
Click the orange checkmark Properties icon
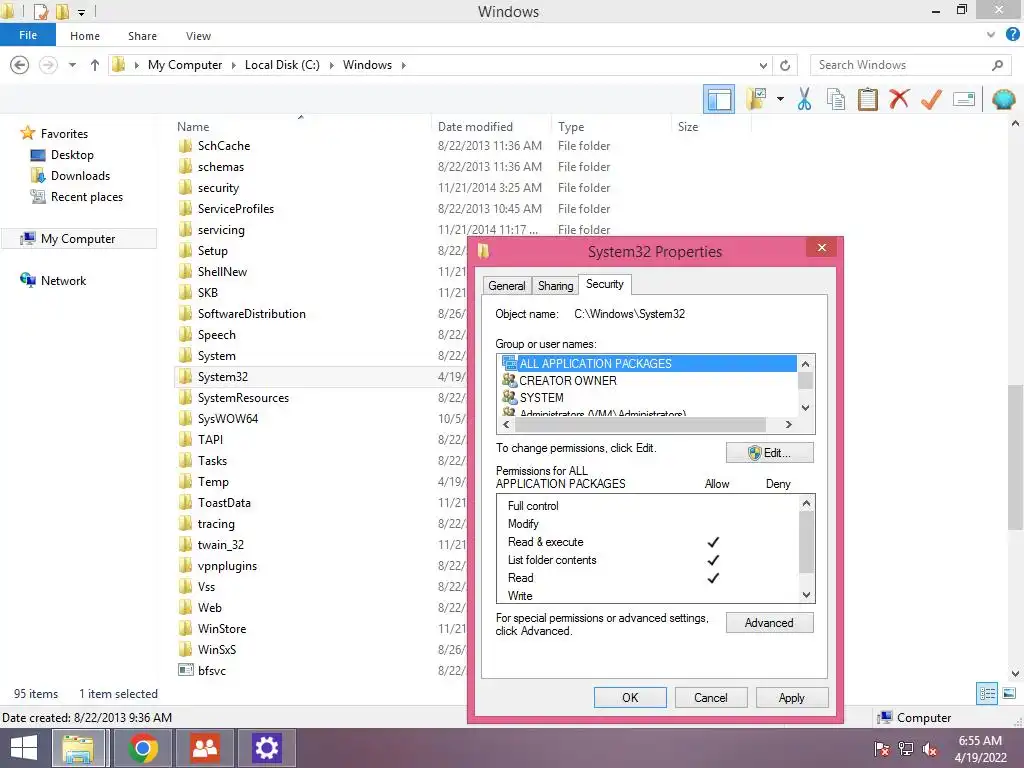click(931, 99)
